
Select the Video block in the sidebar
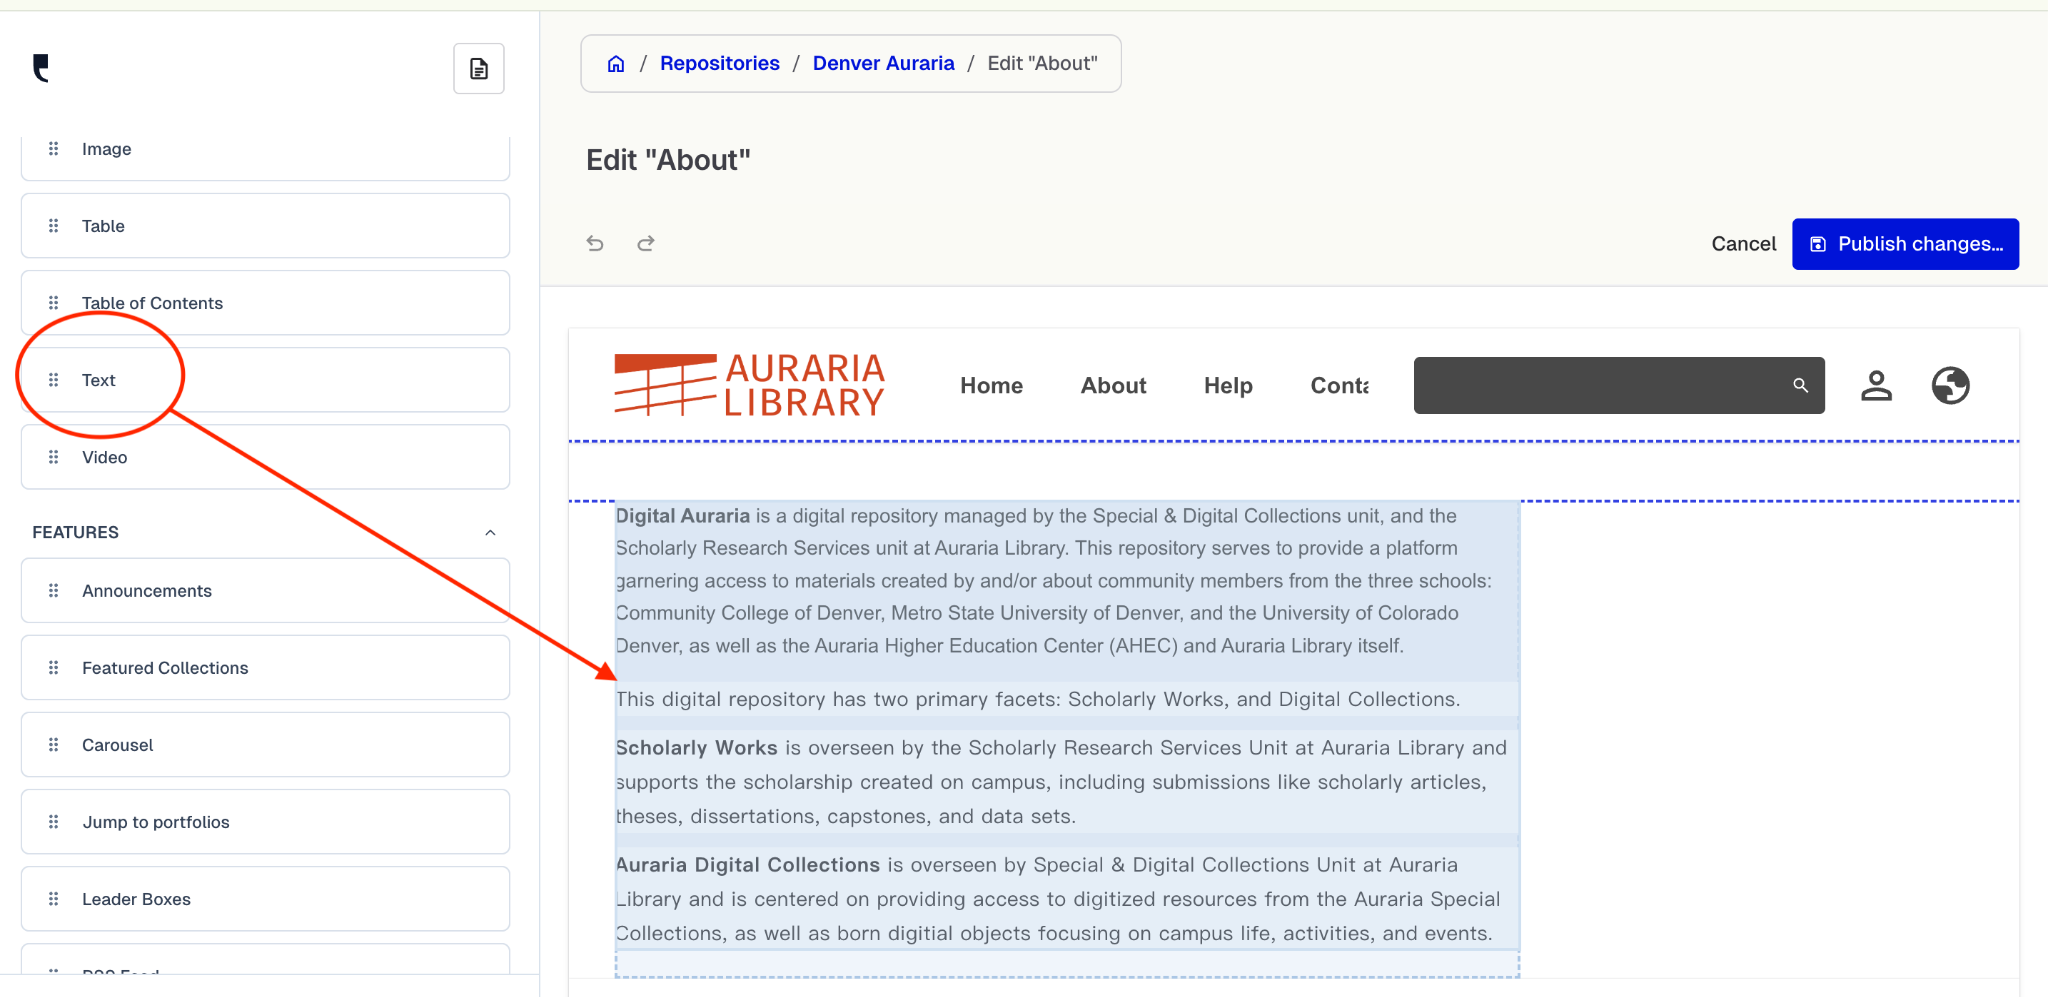coord(266,457)
